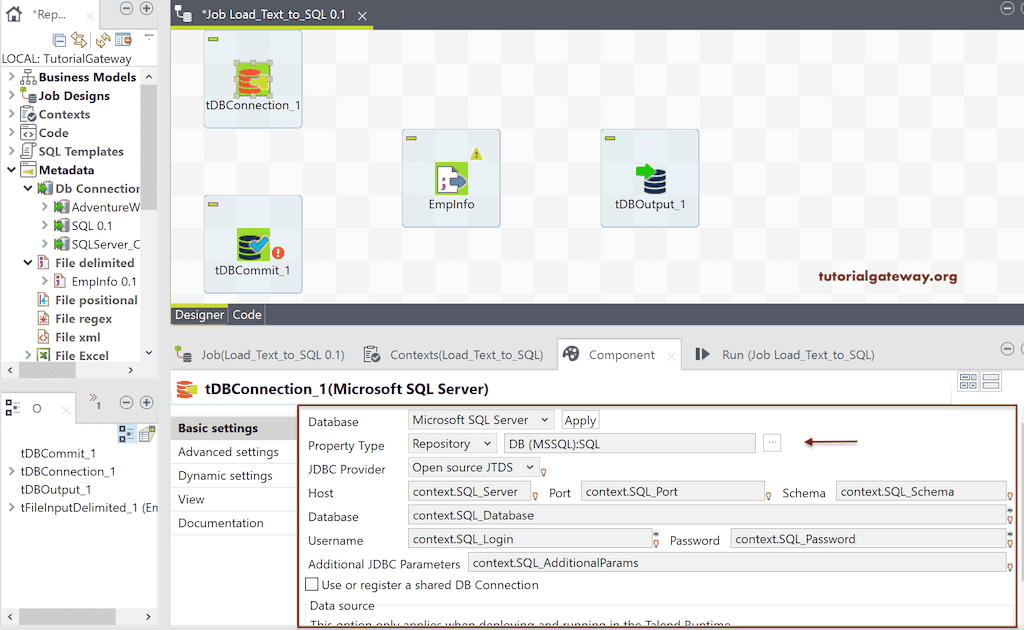Switch to the Code tab

tap(248, 315)
